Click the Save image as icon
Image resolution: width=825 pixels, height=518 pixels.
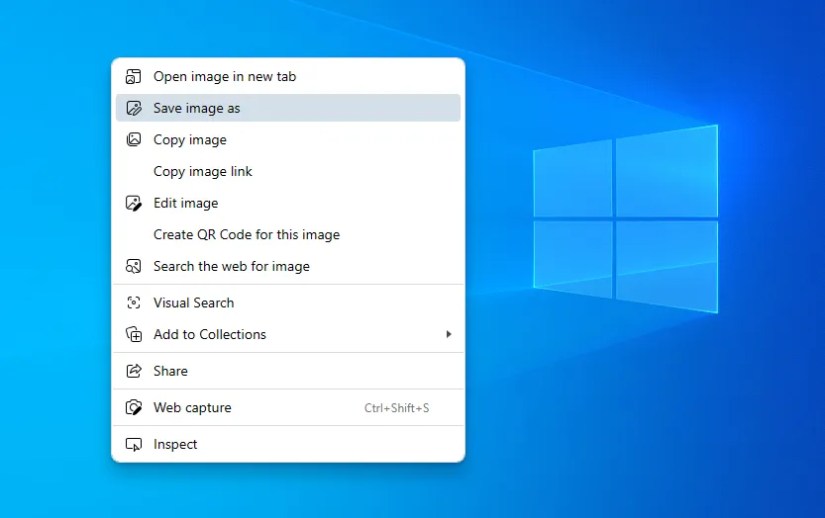click(x=134, y=108)
